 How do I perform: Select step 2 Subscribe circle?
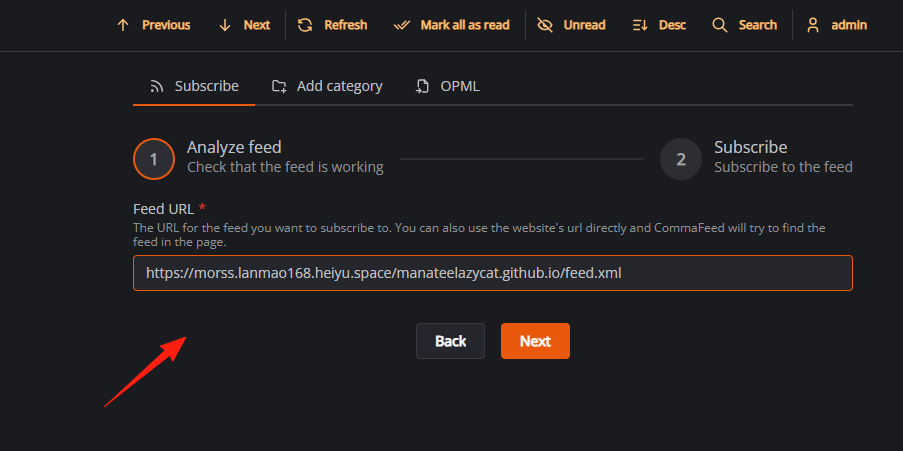tap(681, 159)
